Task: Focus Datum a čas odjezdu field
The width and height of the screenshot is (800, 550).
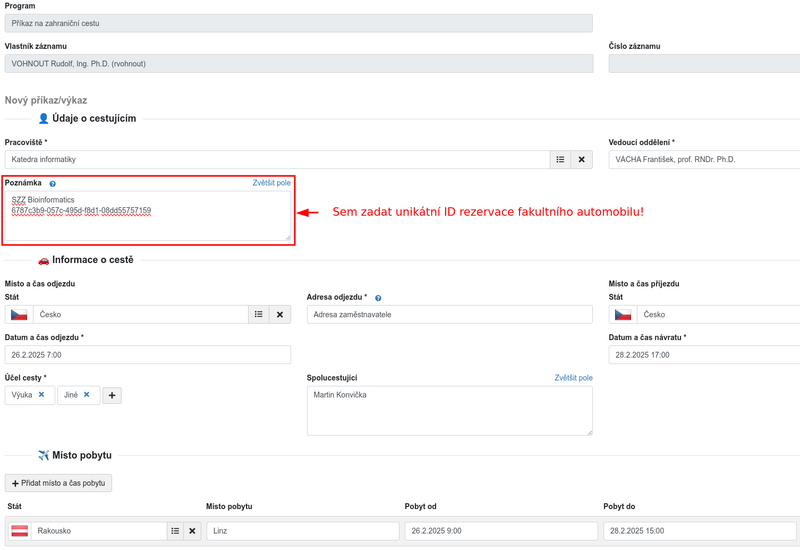Action: click(x=148, y=355)
